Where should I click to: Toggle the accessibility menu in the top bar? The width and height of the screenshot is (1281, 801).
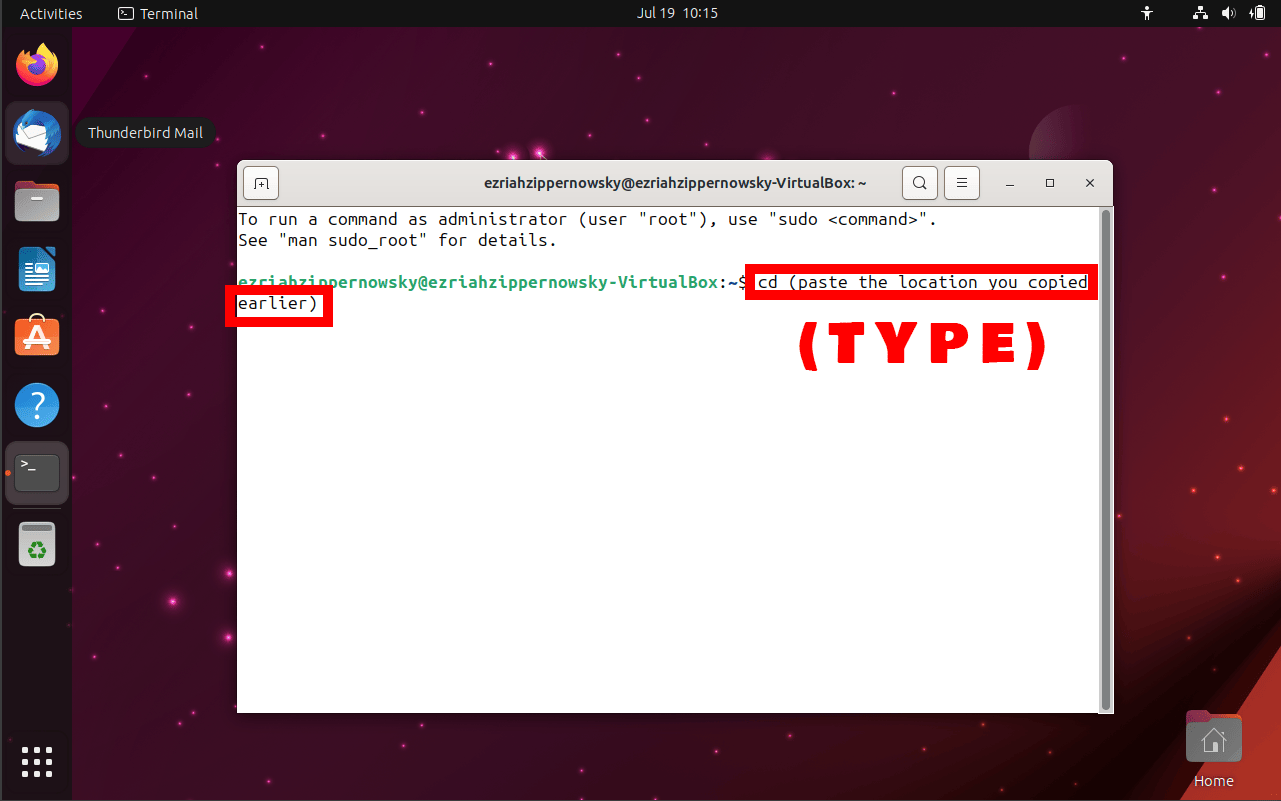pos(1147,13)
